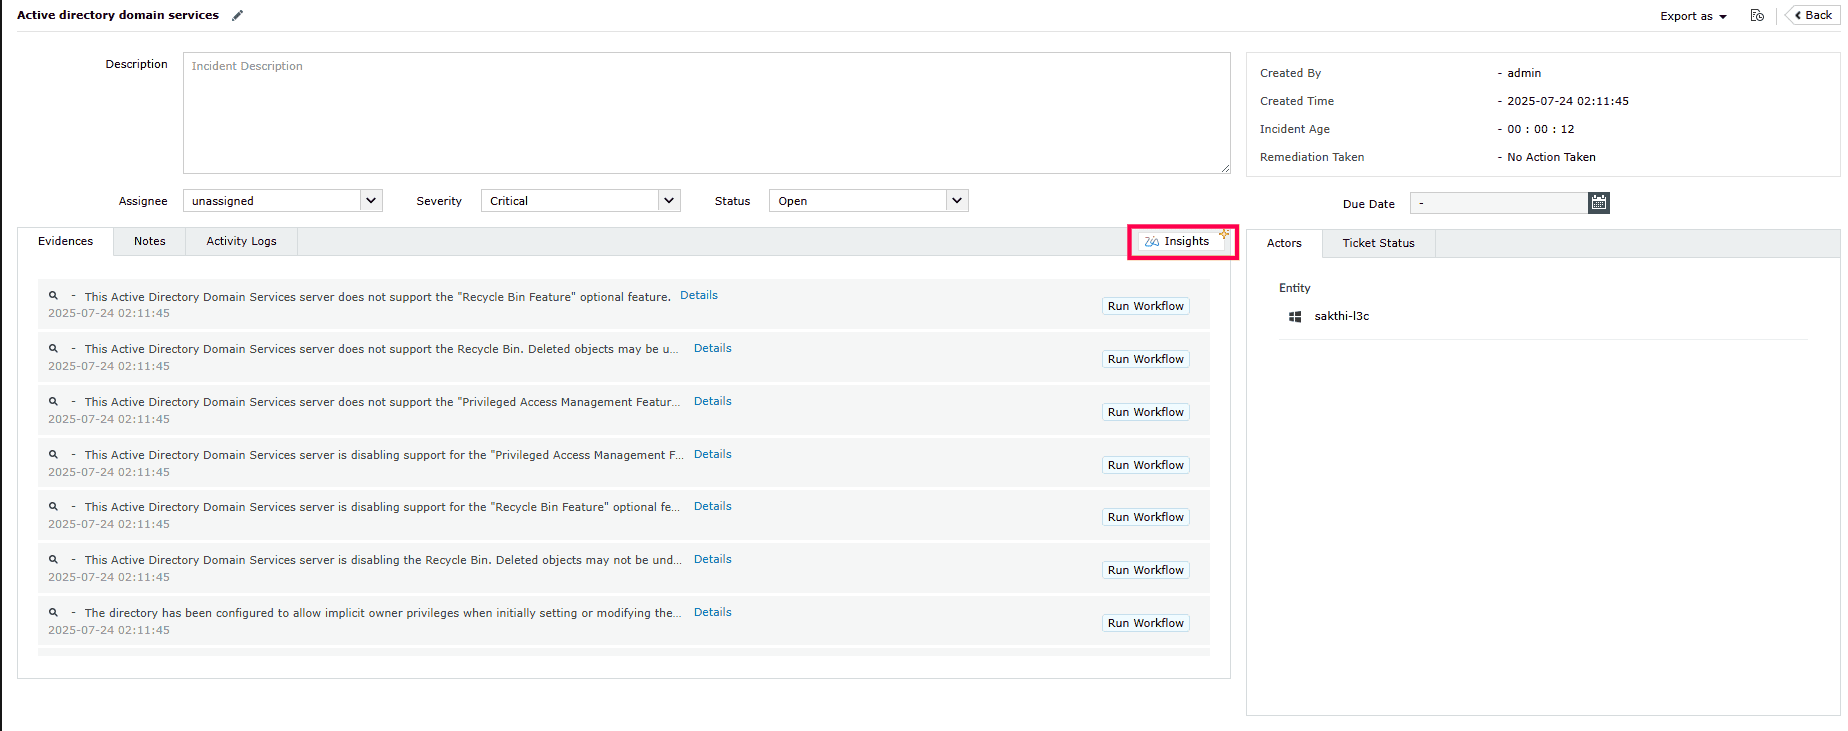
Task: Click the Created Time value 2025-07-24 02:11:45
Action: 1568,101
